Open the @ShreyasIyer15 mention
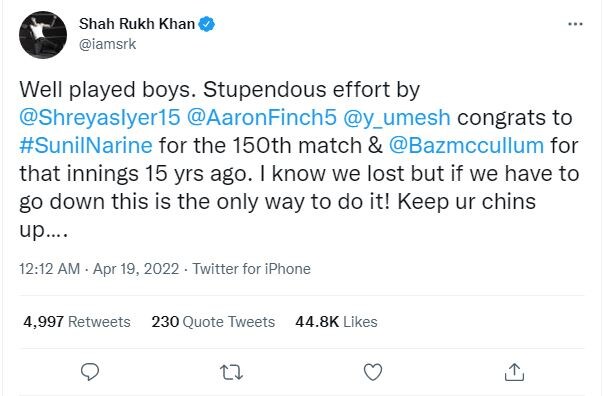This screenshot has height=396, width=604. [x=100, y=117]
